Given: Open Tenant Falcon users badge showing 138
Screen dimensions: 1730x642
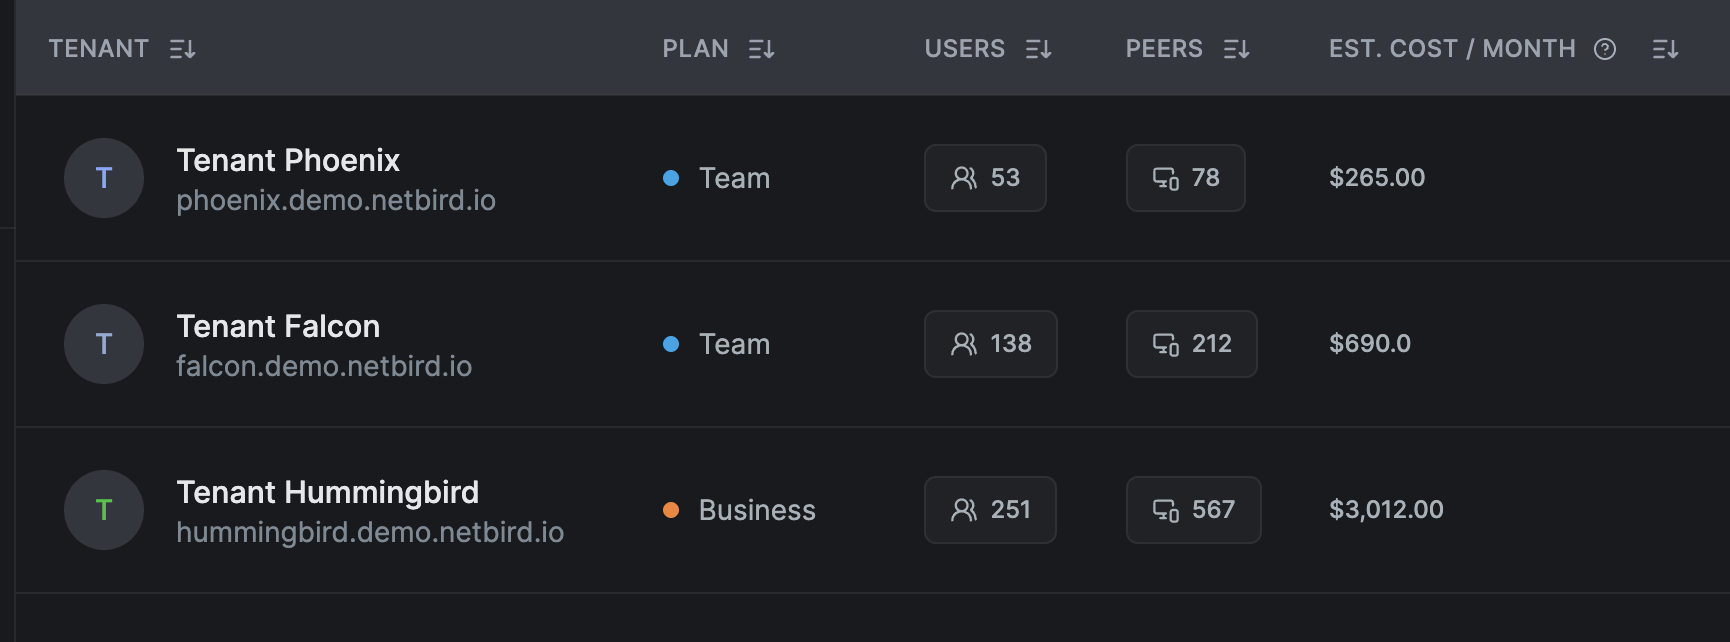Looking at the screenshot, I should coord(990,344).
